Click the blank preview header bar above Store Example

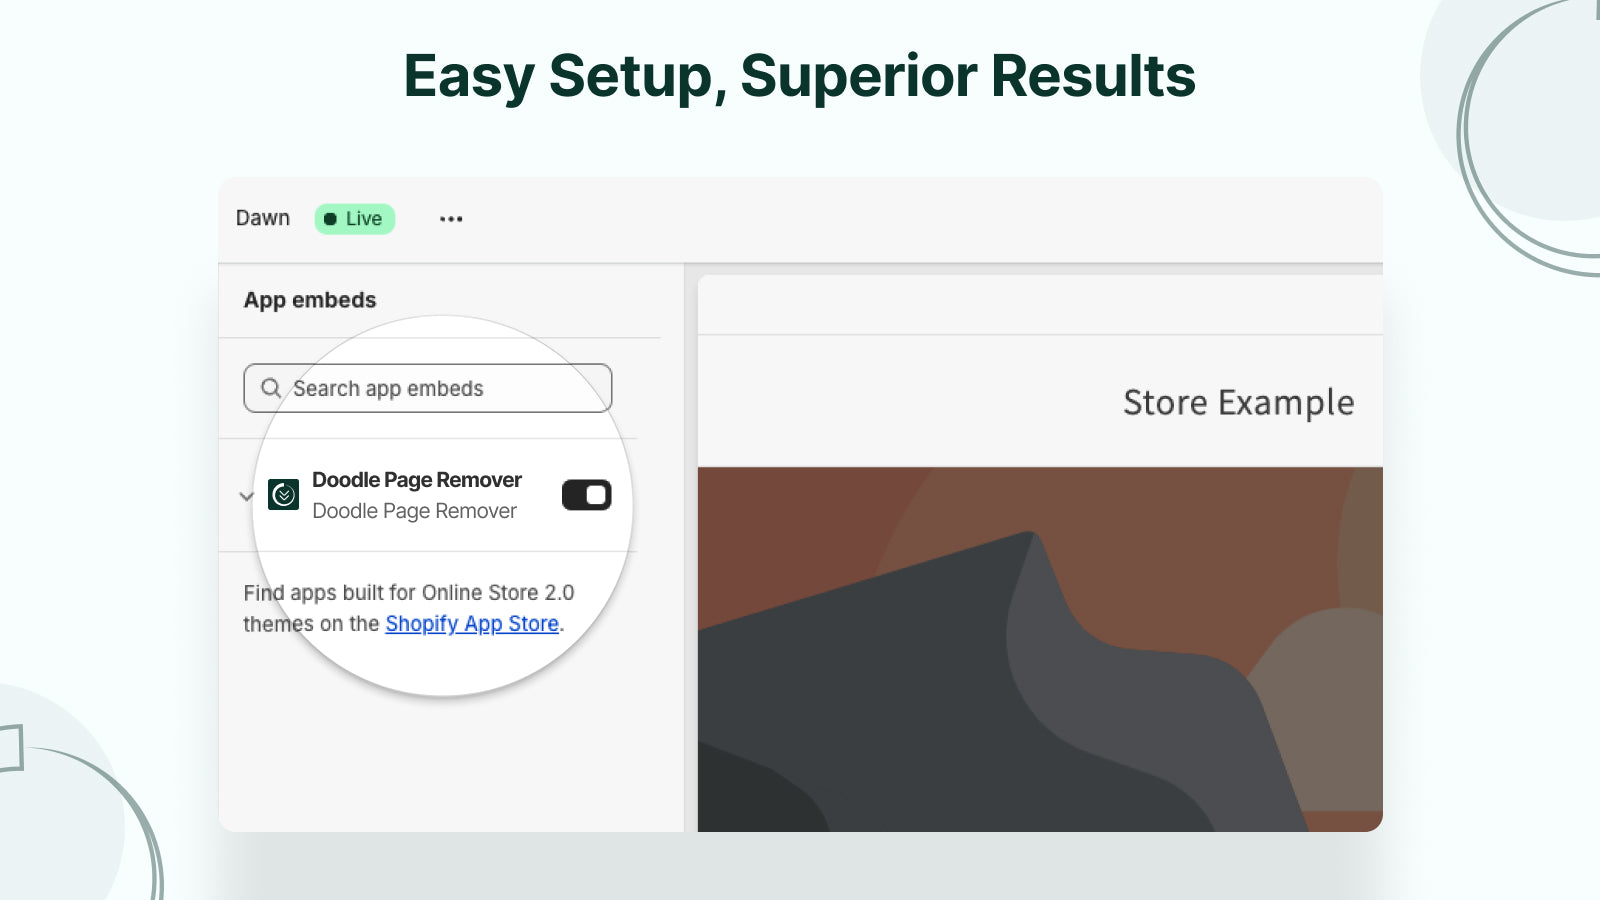1040,305
